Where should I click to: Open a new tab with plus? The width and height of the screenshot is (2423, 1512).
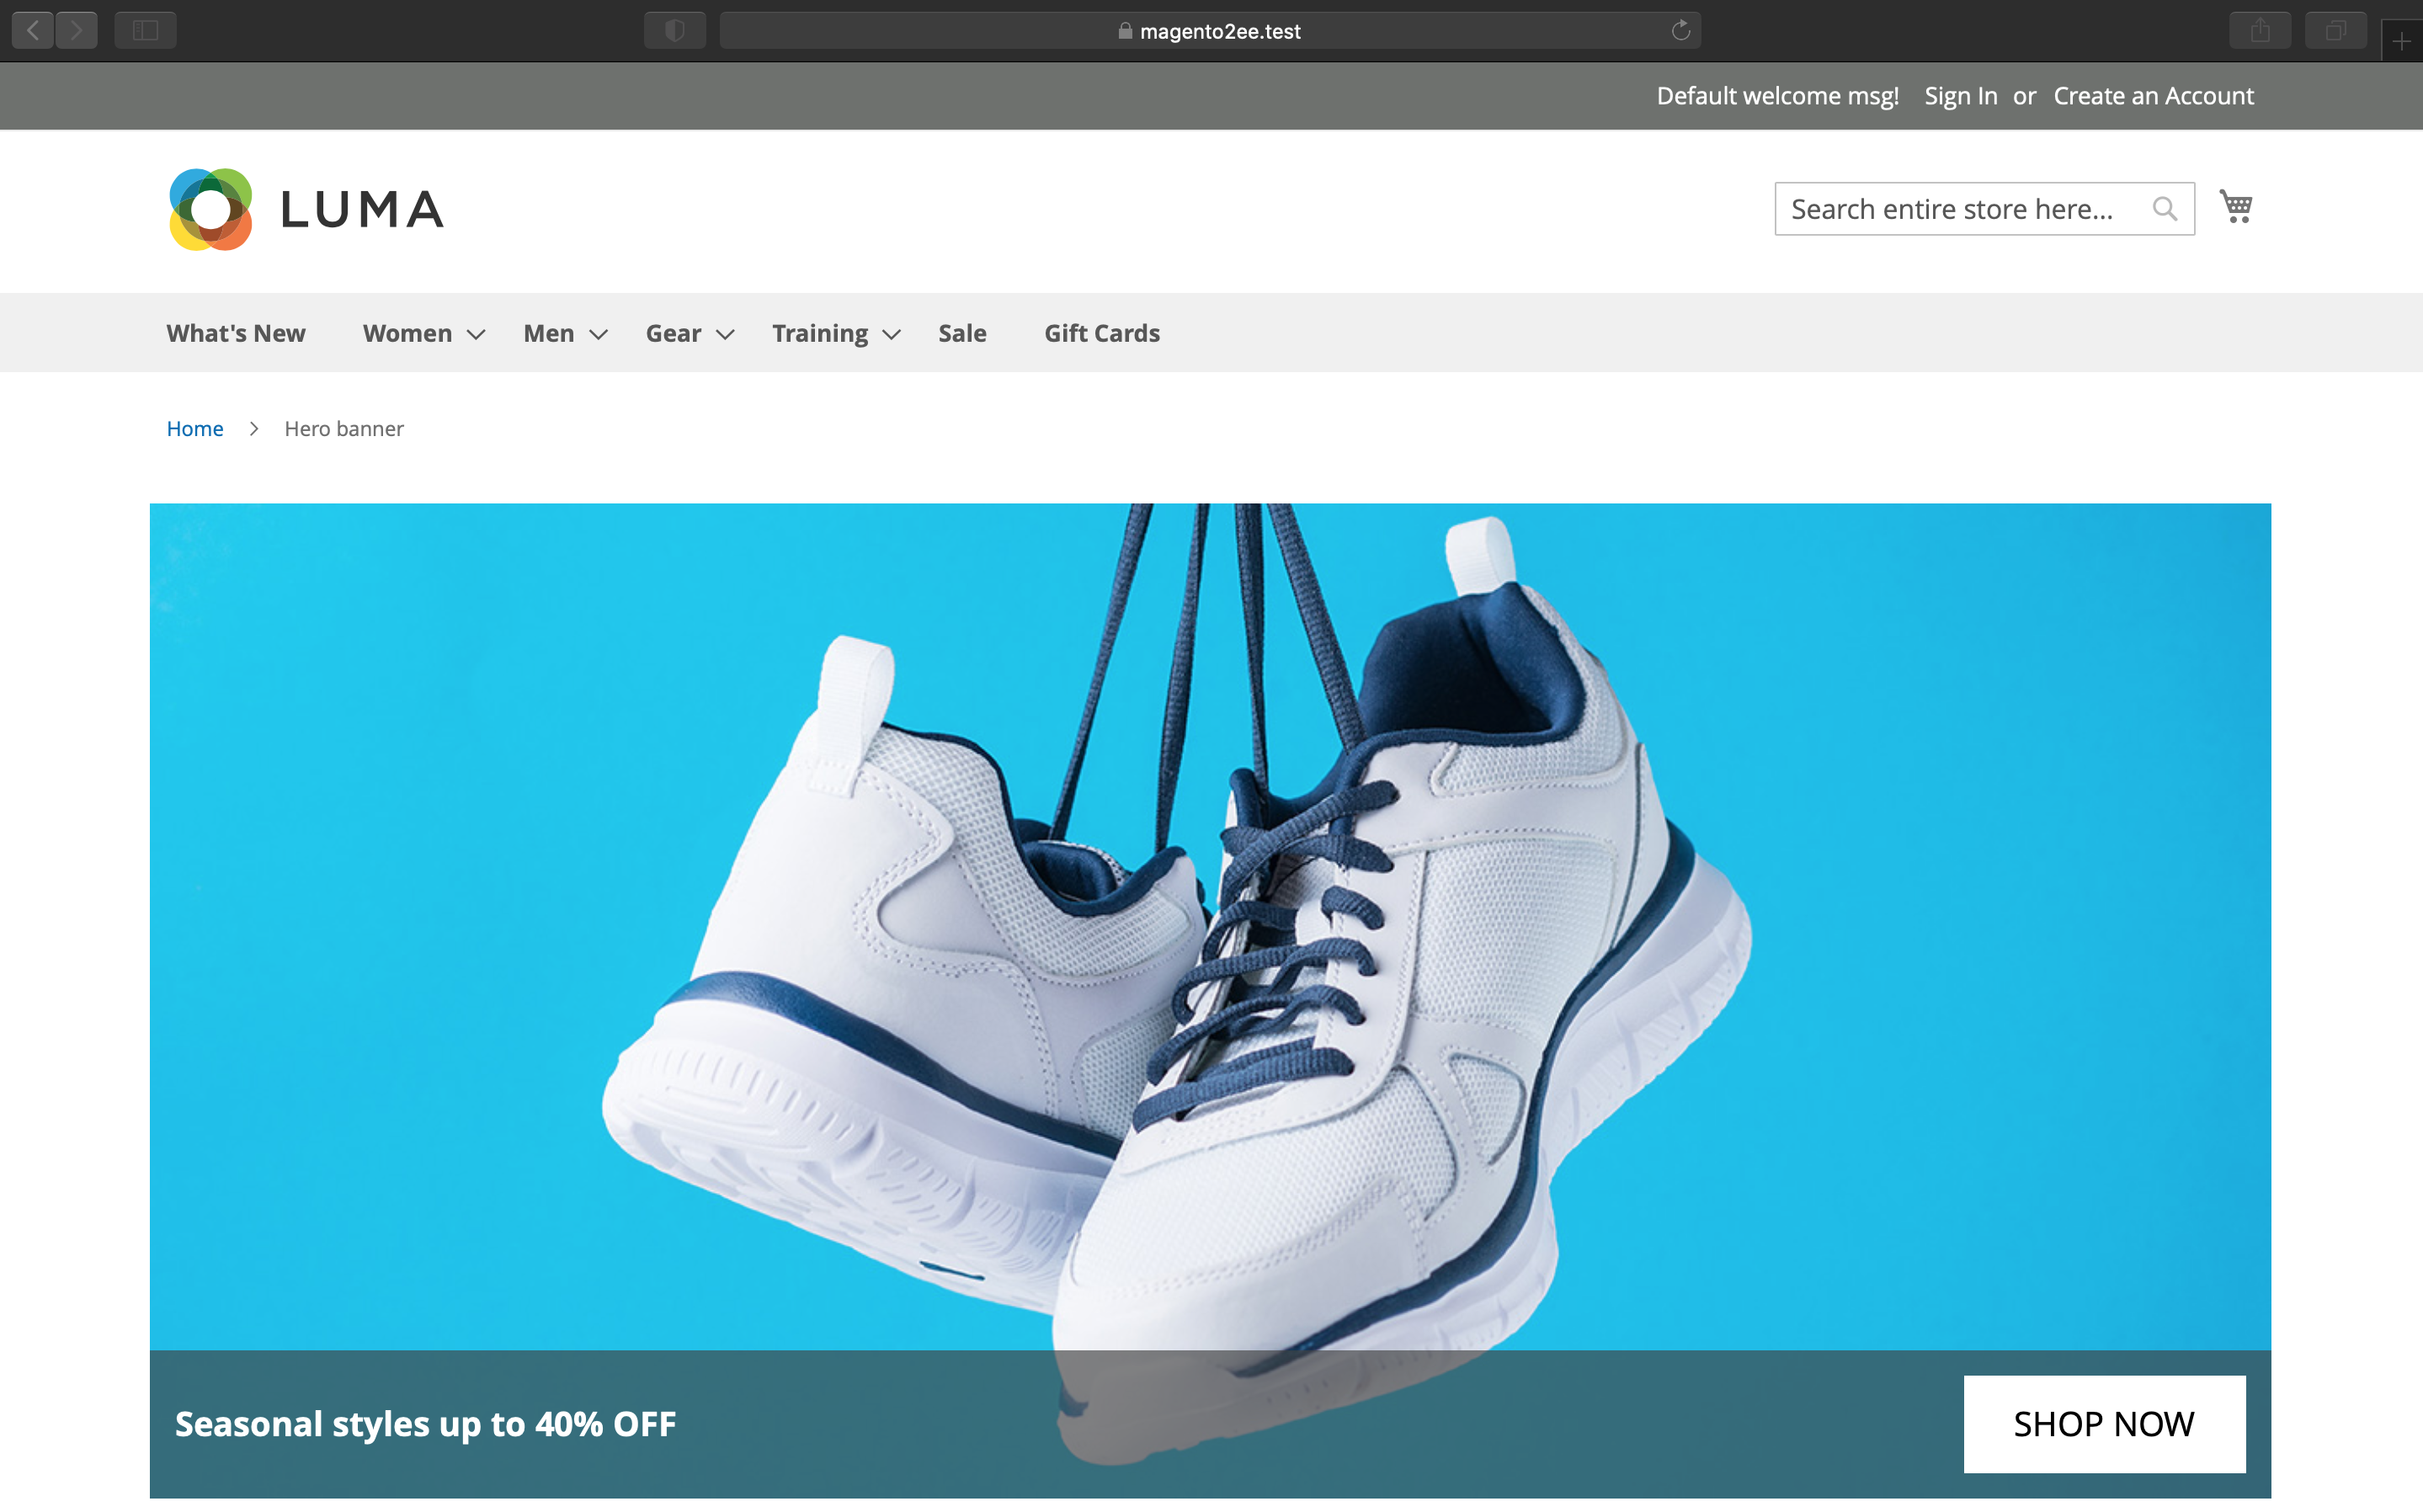pyautogui.click(x=2401, y=41)
